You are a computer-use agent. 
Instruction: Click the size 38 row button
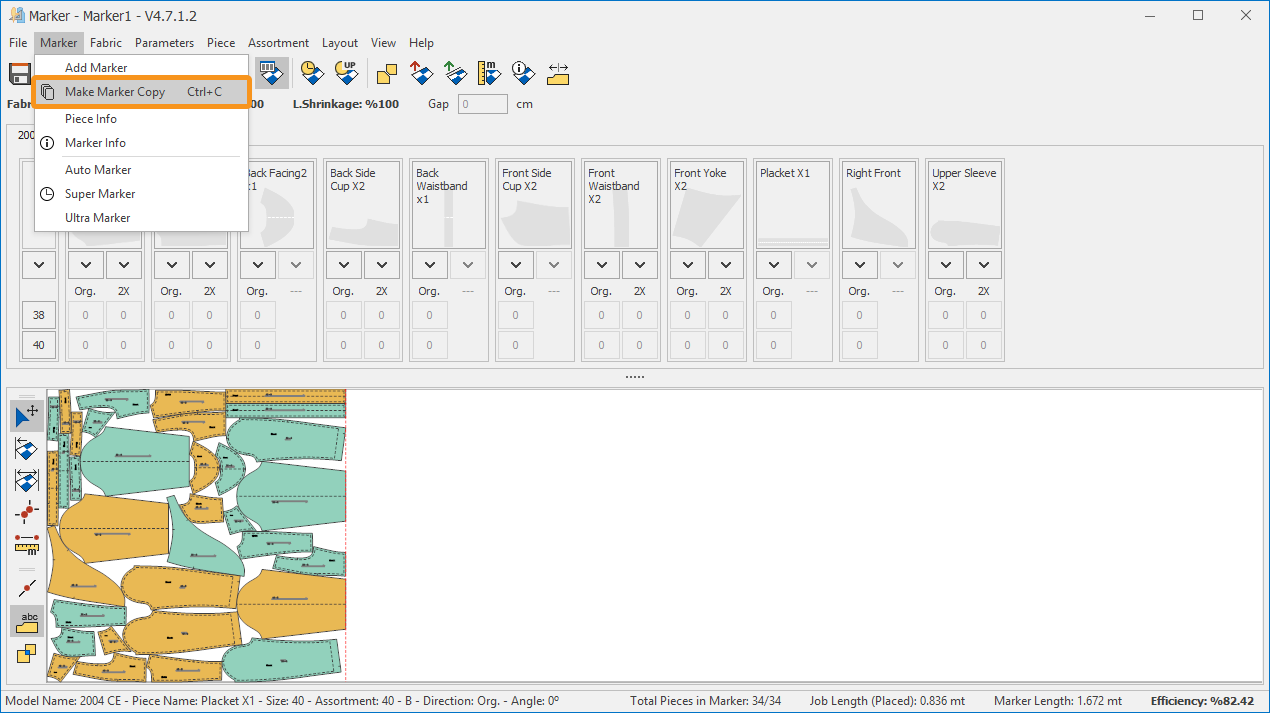point(39,315)
